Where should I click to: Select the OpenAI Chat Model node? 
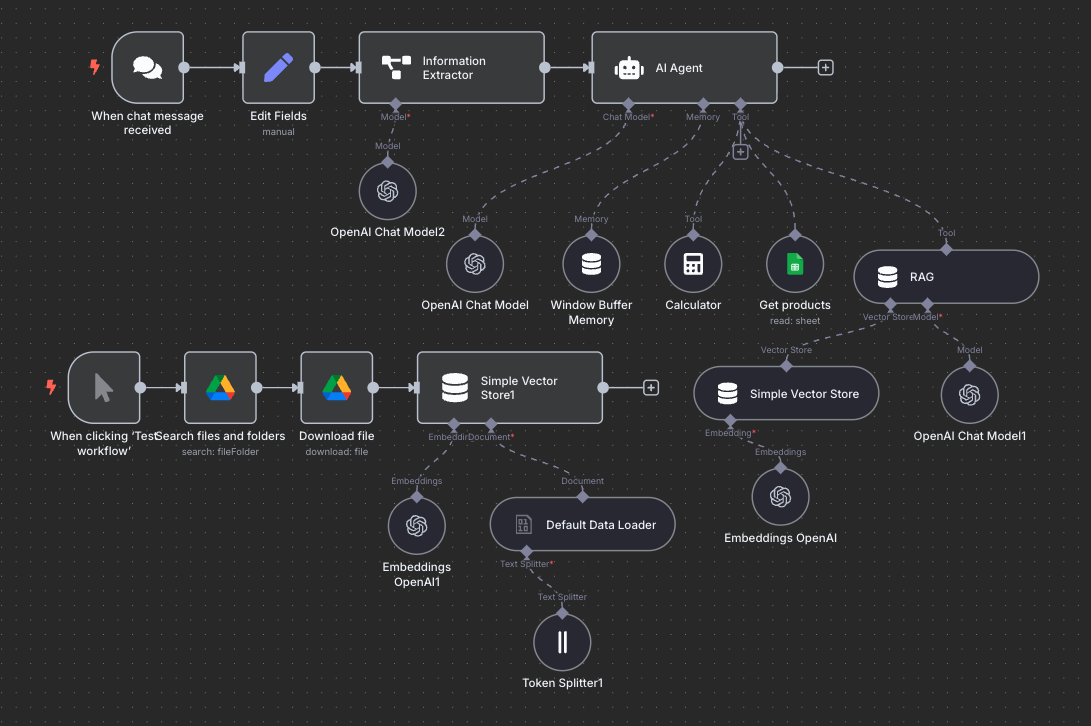click(x=475, y=264)
